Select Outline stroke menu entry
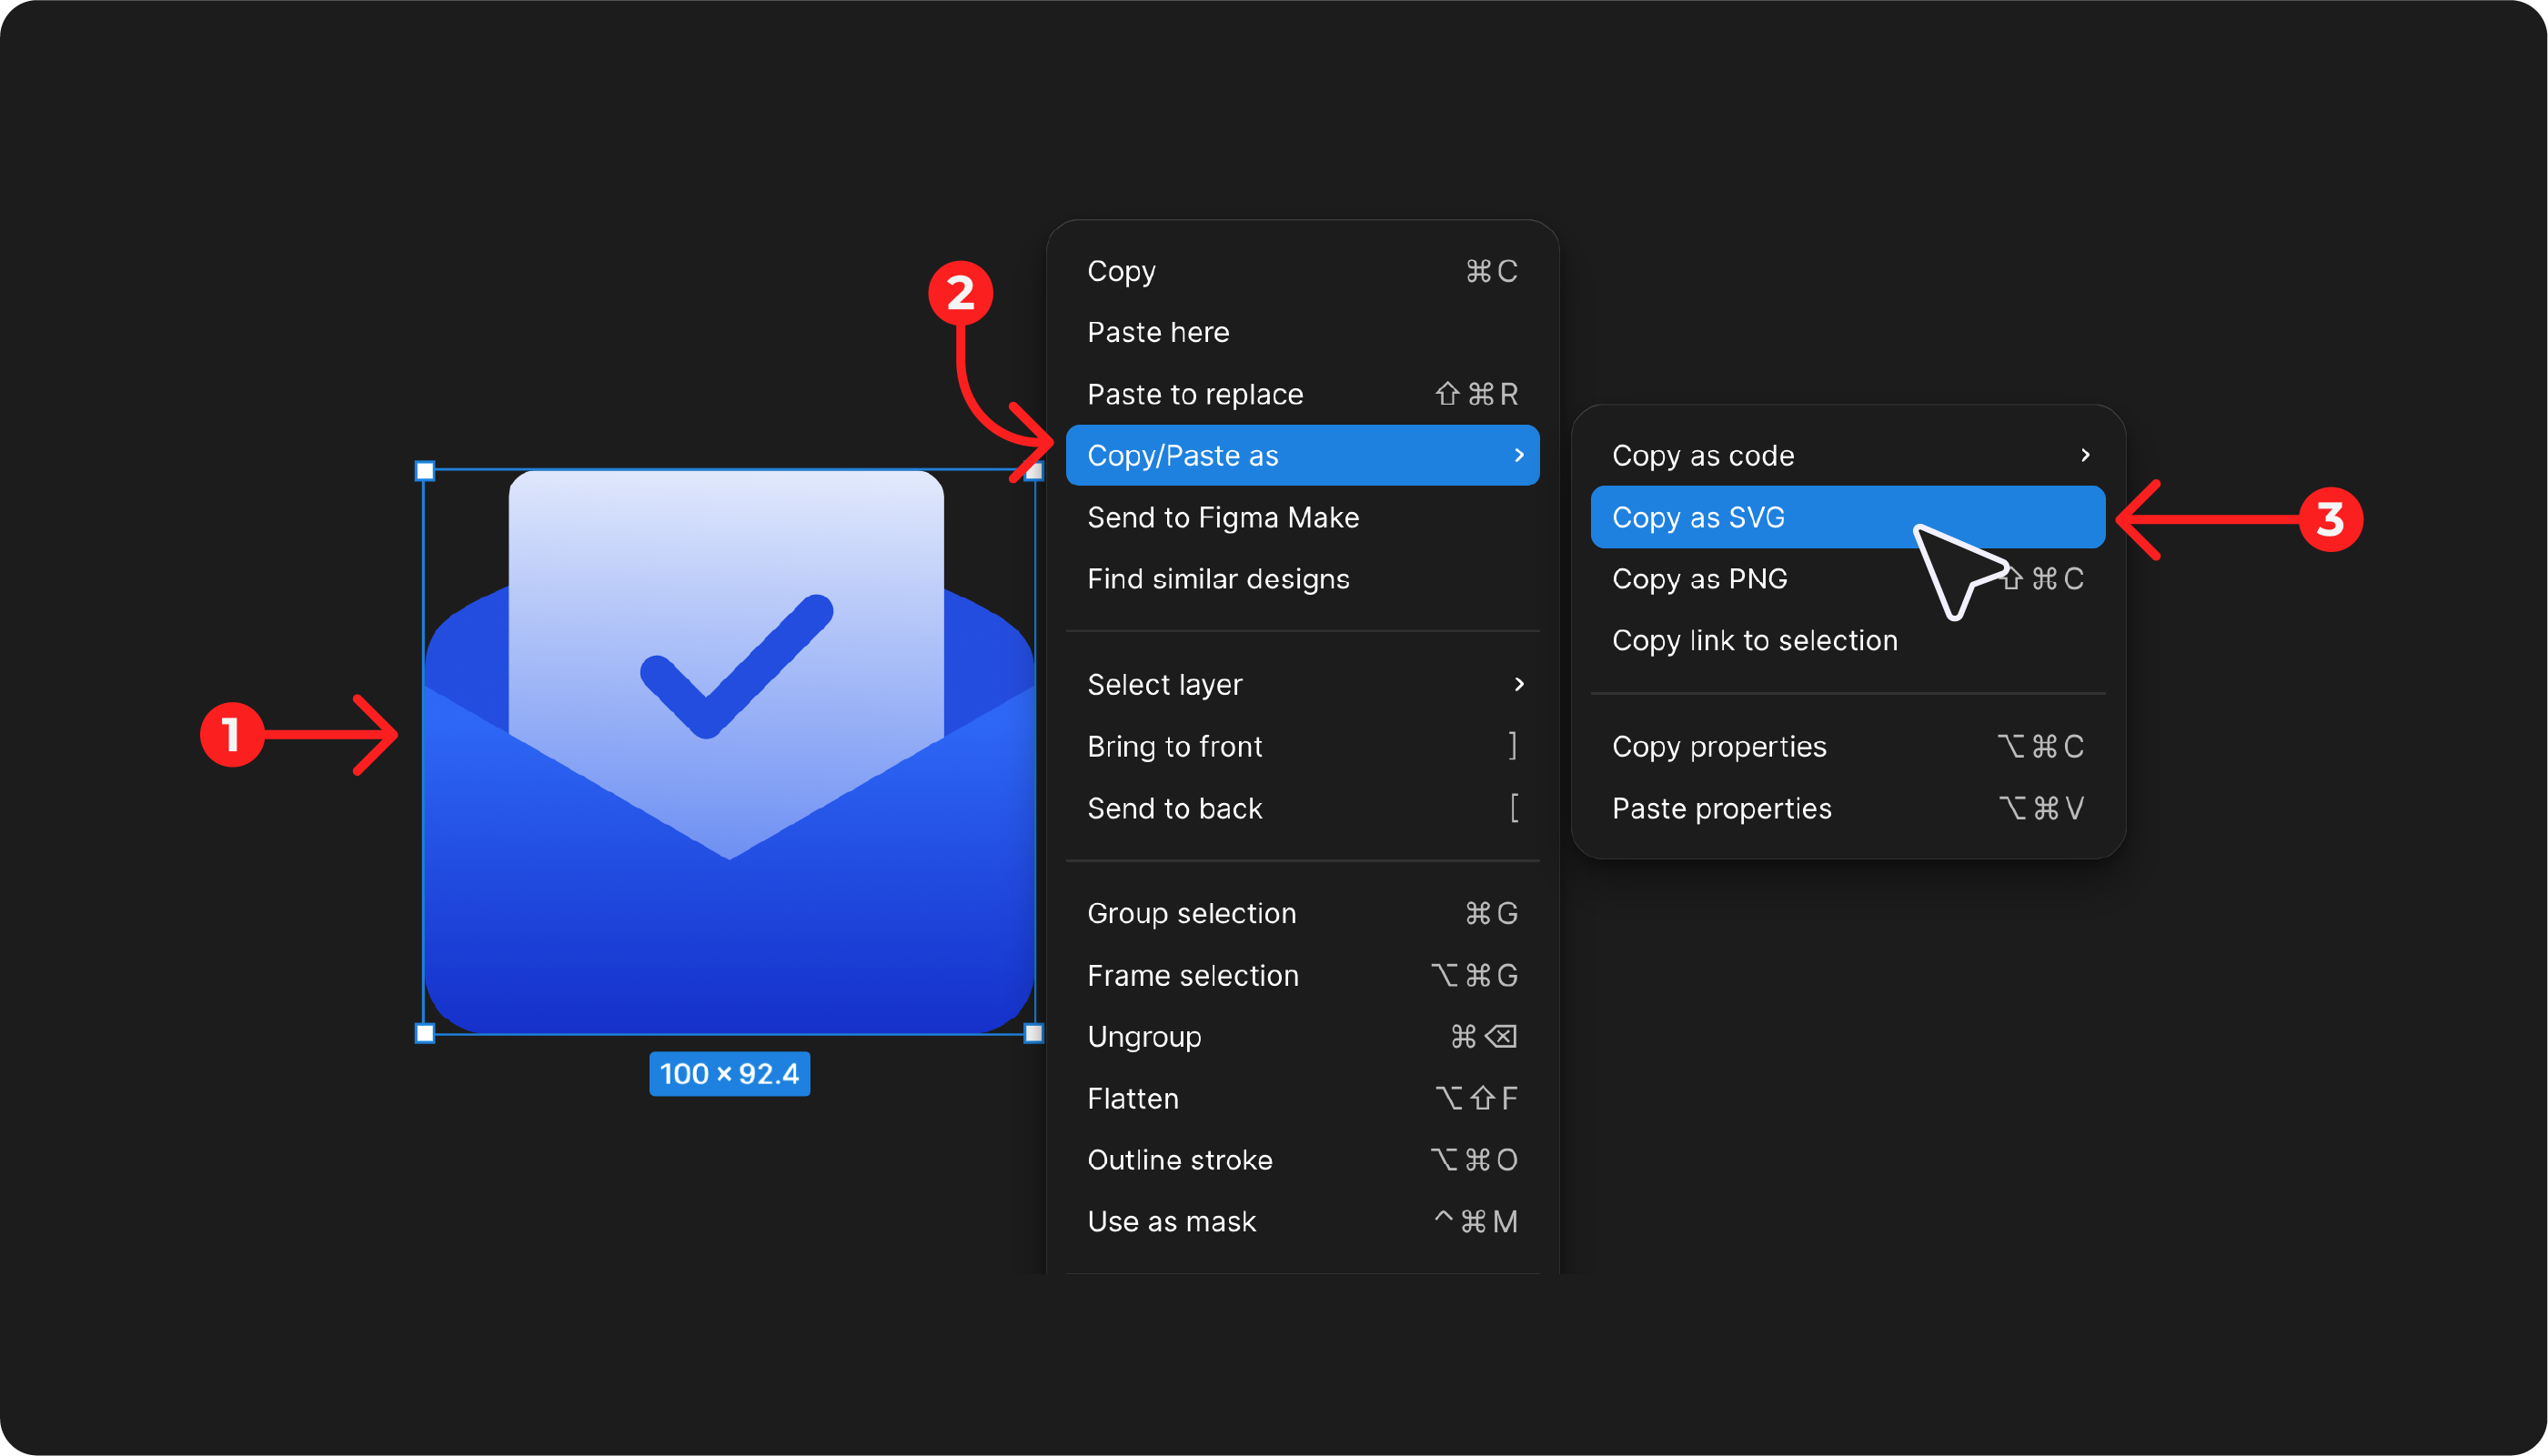The width and height of the screenshot is (2548, 1456). tap(1180, 1160)
